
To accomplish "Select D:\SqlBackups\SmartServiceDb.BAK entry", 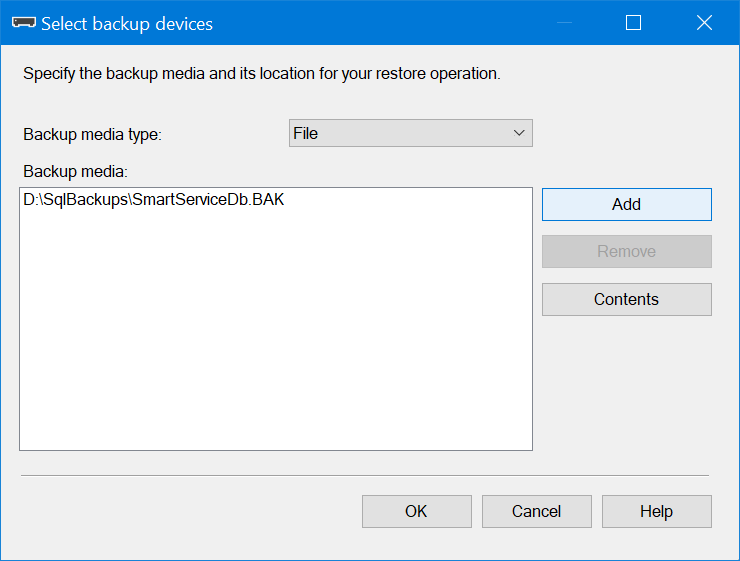I will click(153, 200).
